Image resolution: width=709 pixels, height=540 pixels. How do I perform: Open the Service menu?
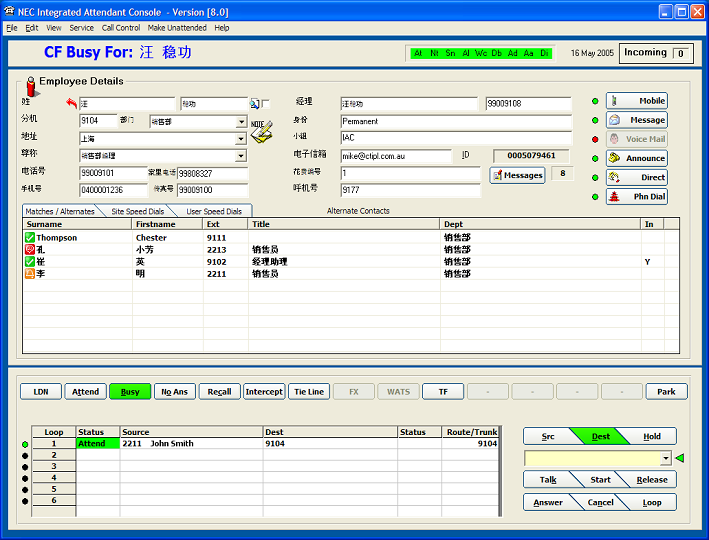pos(81,28)
